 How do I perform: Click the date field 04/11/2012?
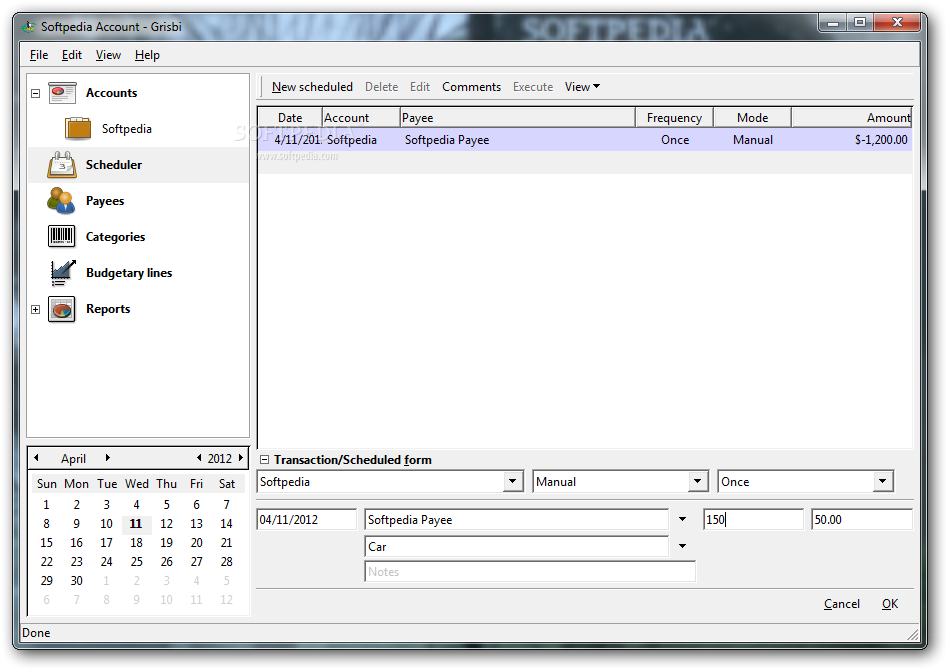click(x=307, y=519)
